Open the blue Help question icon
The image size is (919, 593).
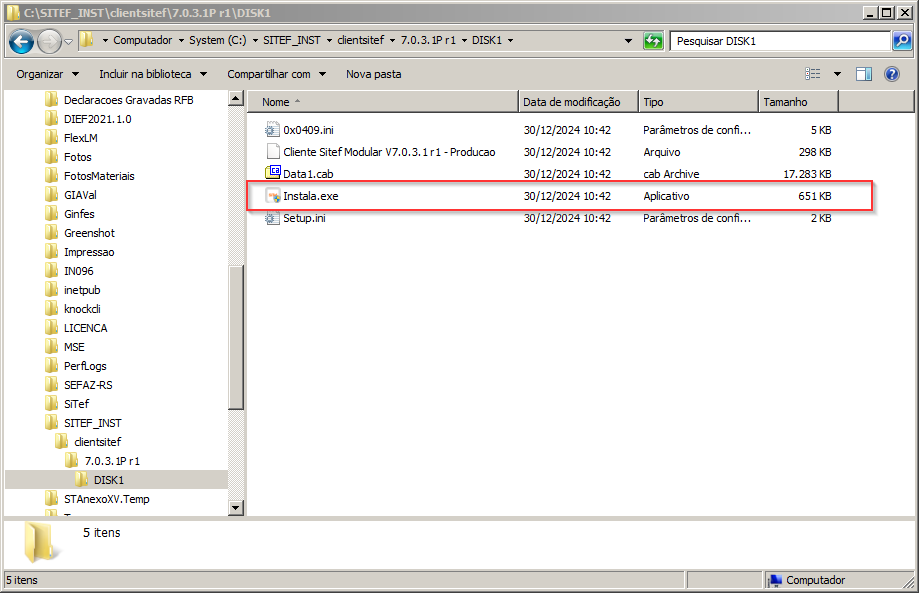coord(892,74)
